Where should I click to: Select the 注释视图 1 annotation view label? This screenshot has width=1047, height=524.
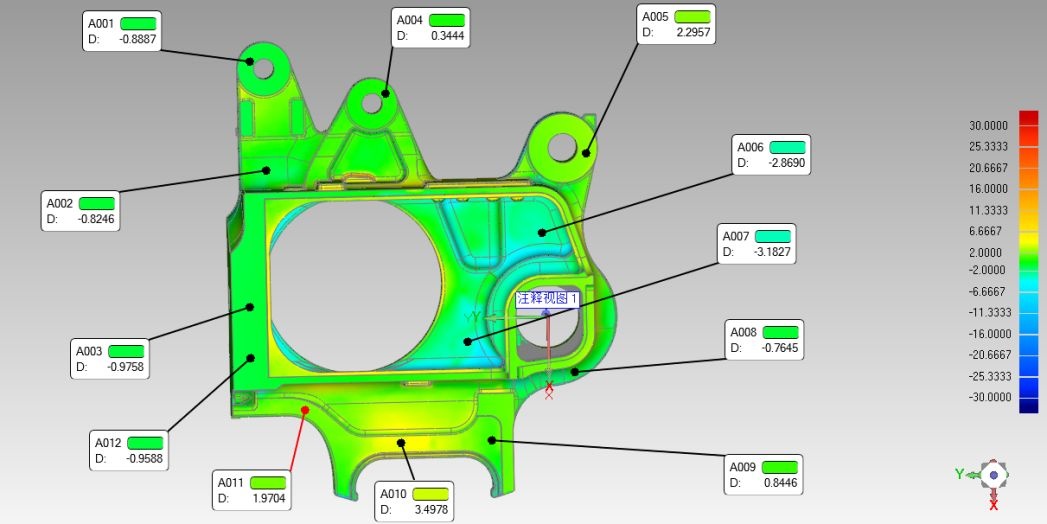(547, 298)
